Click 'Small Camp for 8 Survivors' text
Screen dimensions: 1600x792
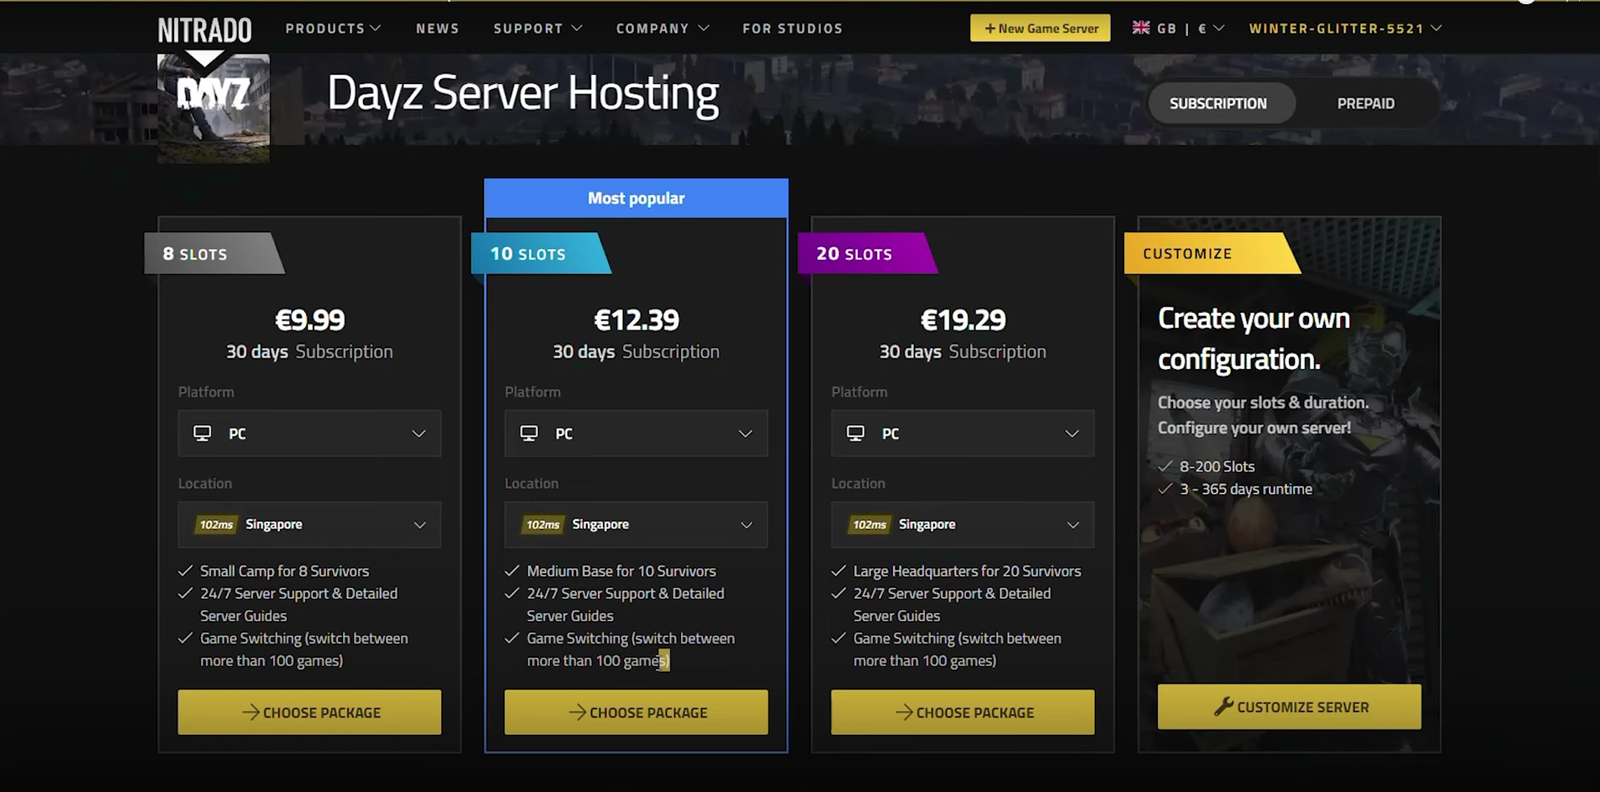[x=284, y=571]
